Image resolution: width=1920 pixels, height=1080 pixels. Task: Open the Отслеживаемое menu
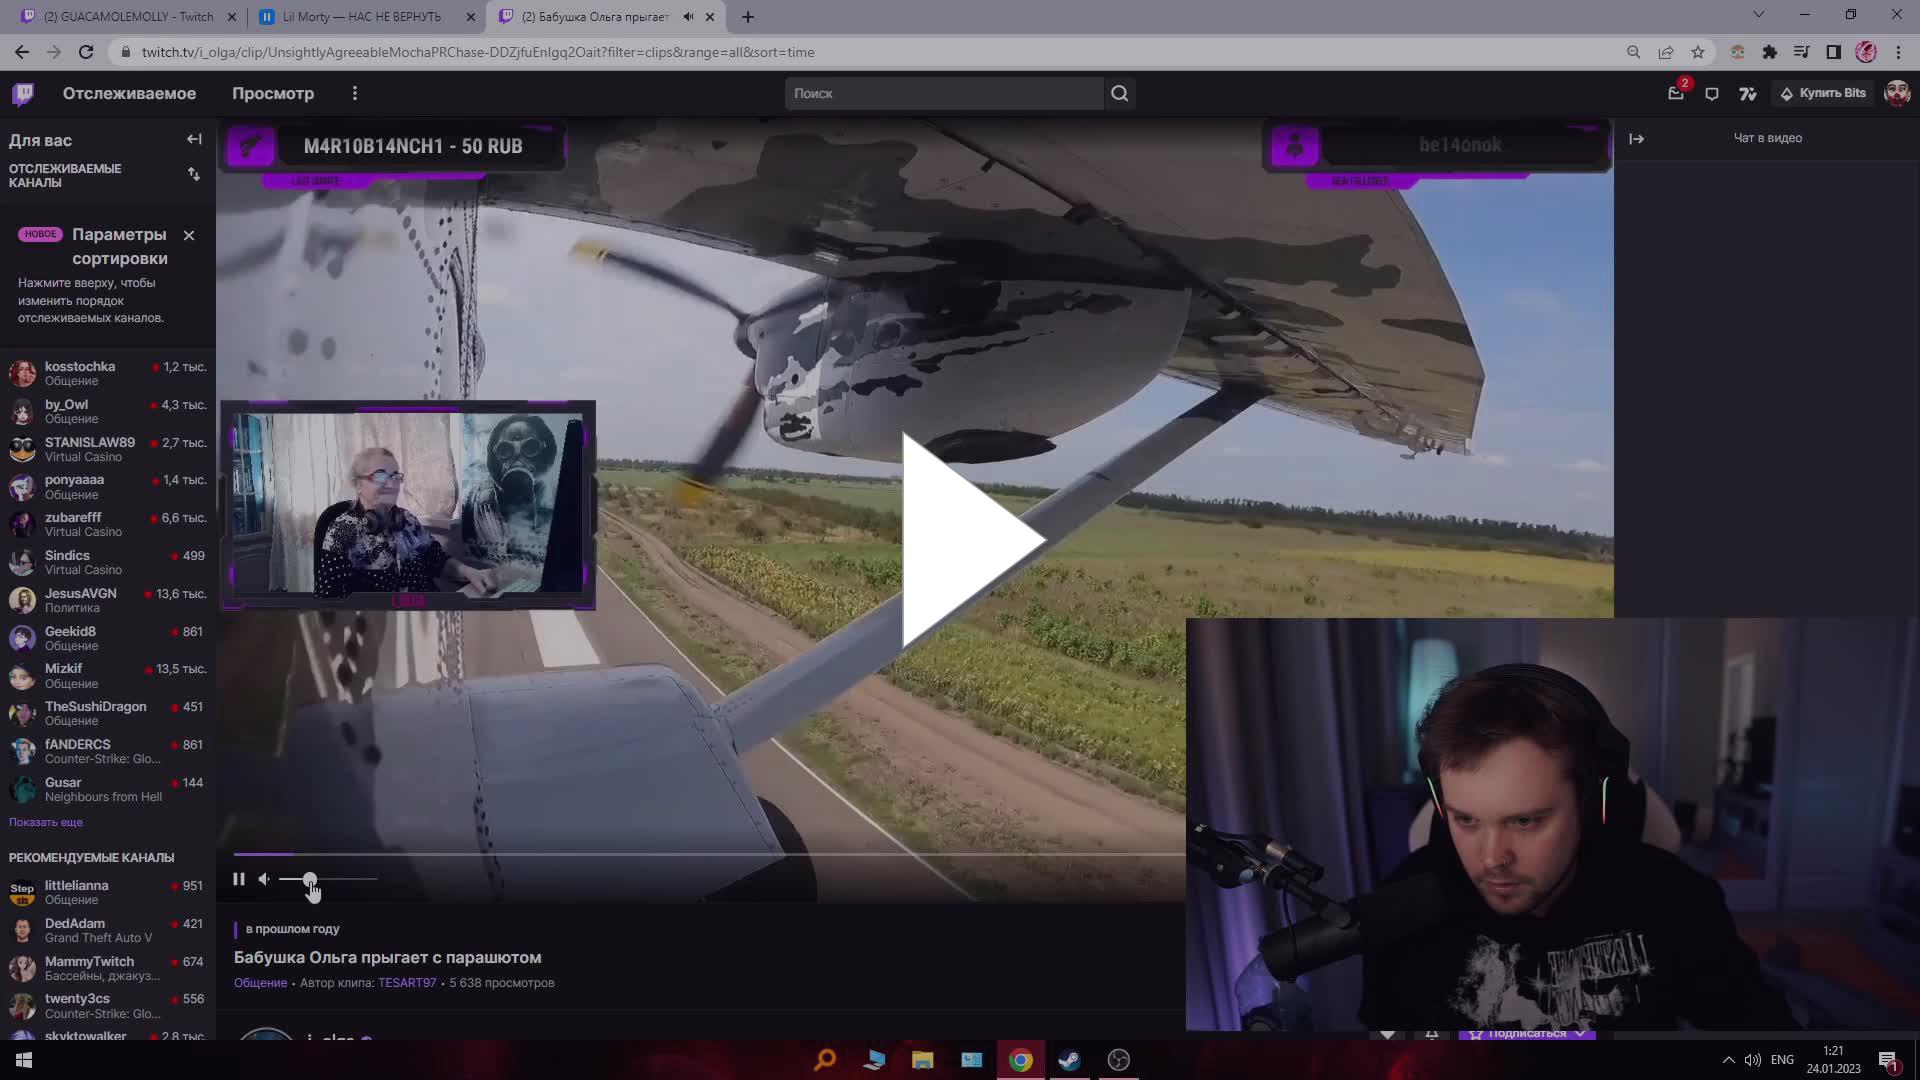(130, 93)
